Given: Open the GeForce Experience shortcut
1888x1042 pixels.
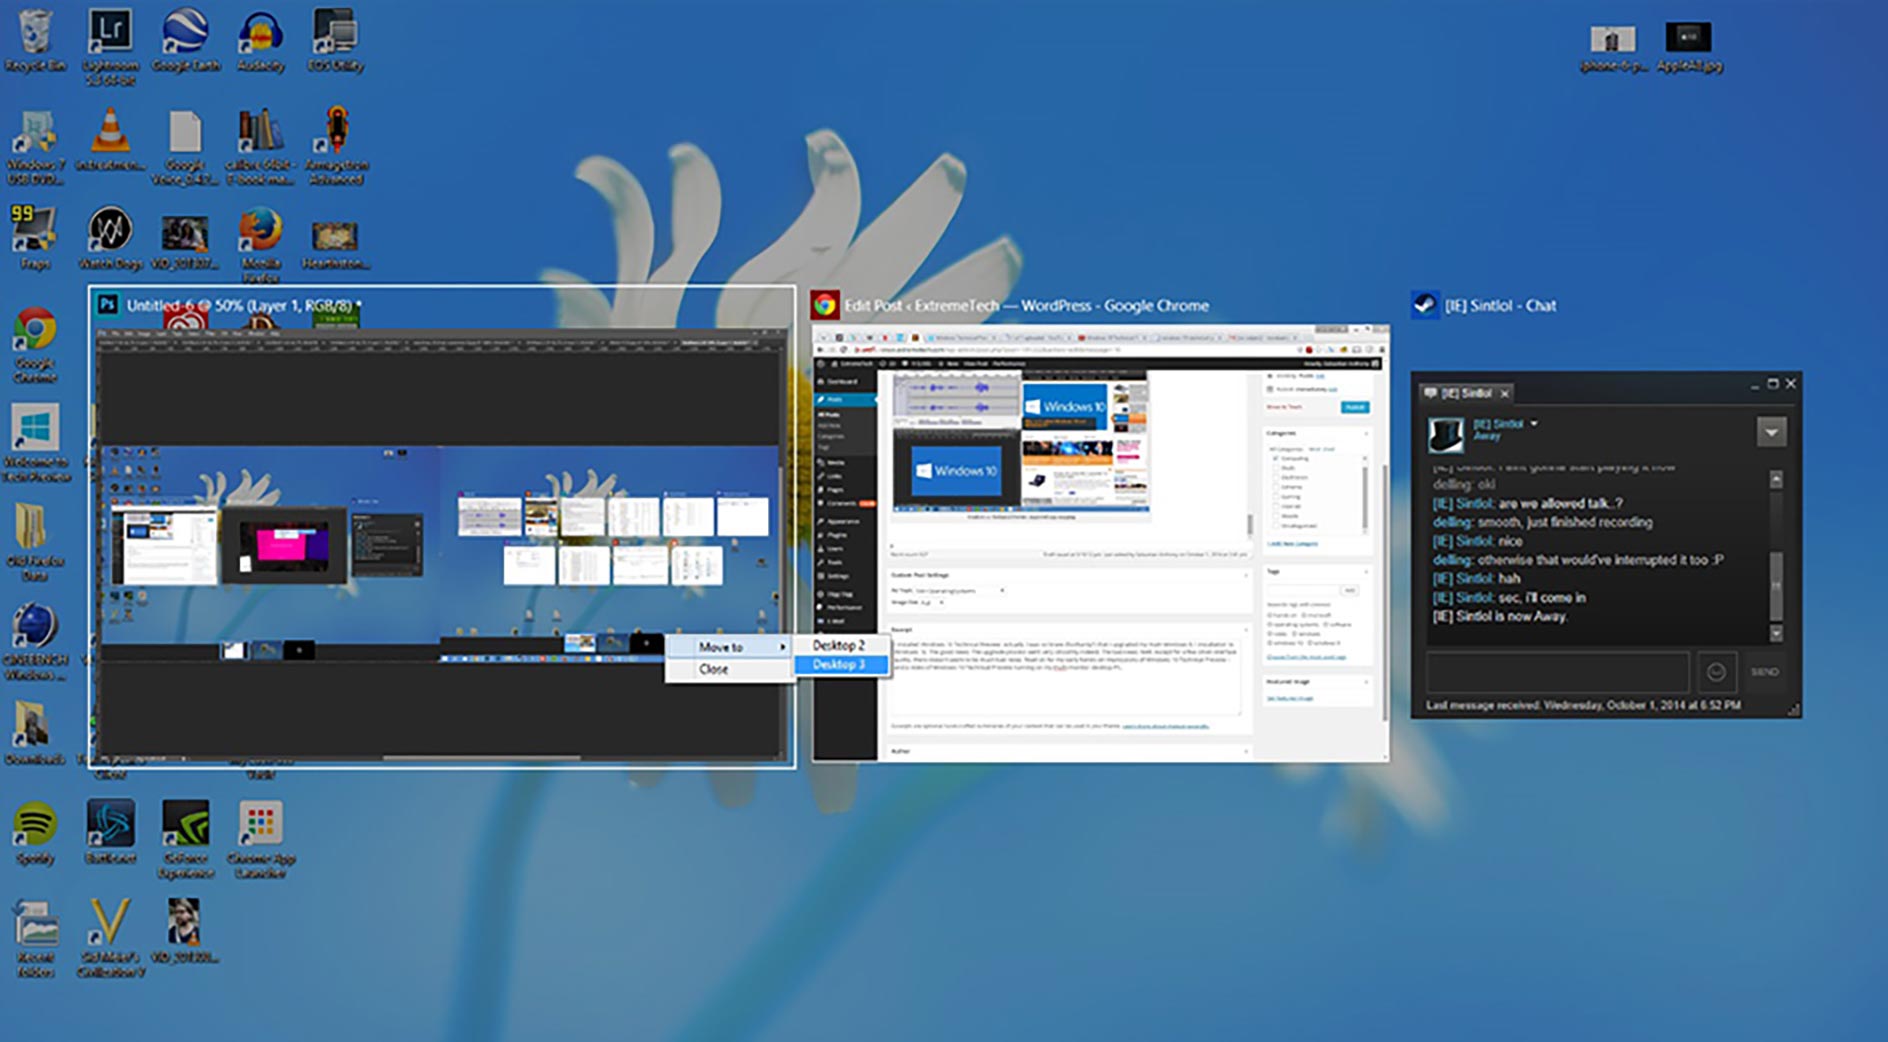Looking at the screenshot, I should click(x=185, y=828).
